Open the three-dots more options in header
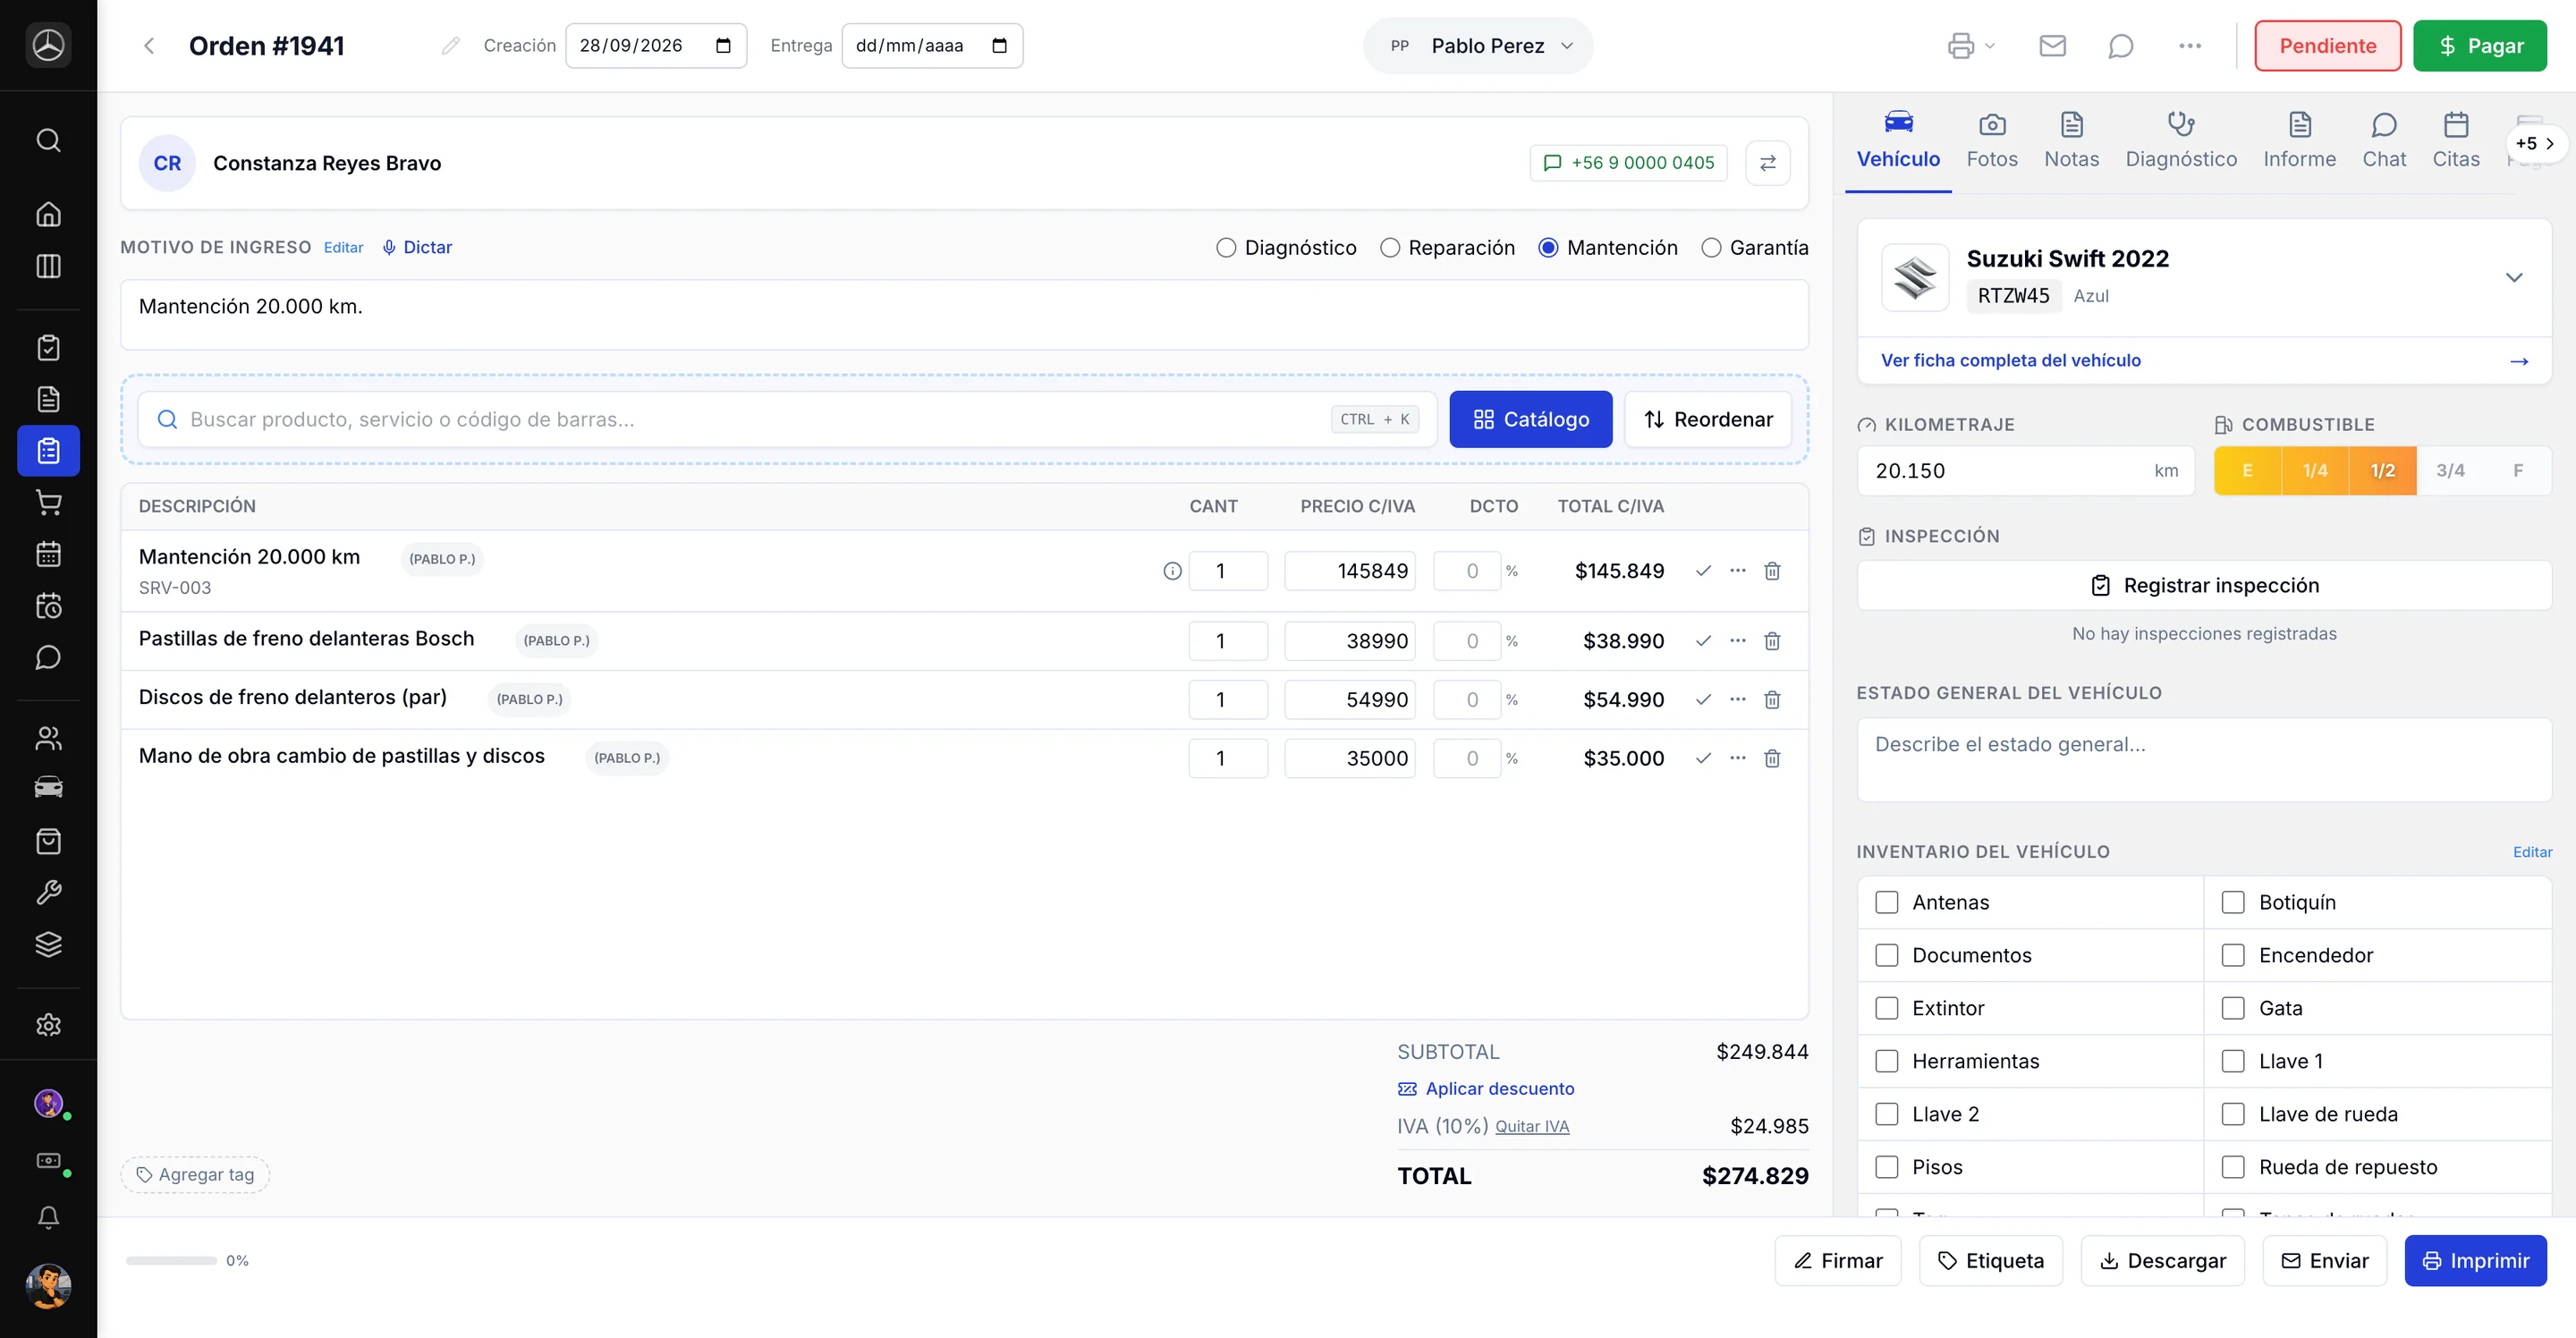 pyautogui.click(x=2190, y=46)
